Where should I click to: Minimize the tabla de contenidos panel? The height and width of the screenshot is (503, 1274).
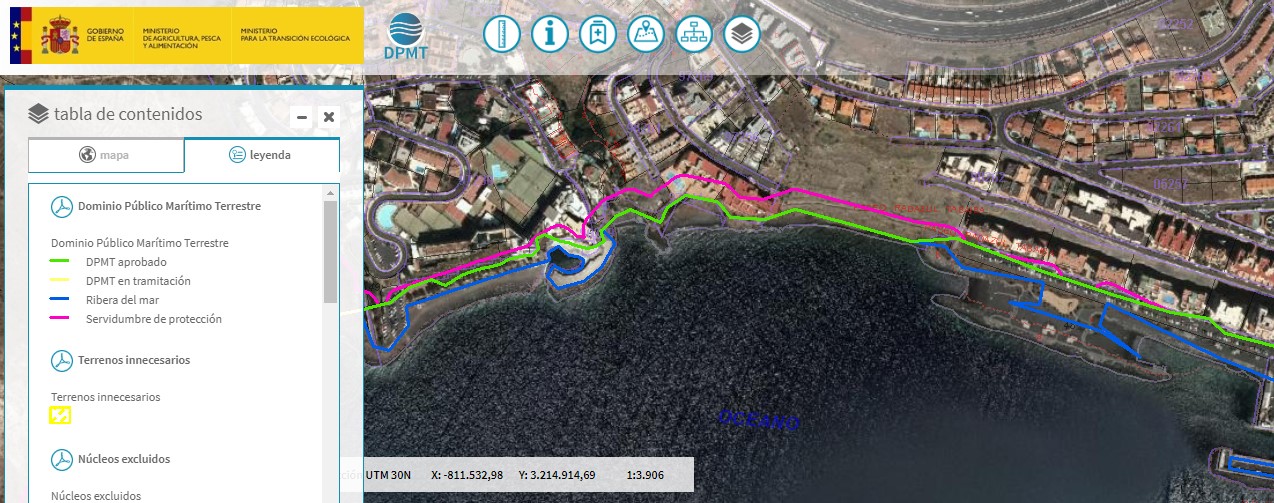pyautogui.click(x=302, y=117)
